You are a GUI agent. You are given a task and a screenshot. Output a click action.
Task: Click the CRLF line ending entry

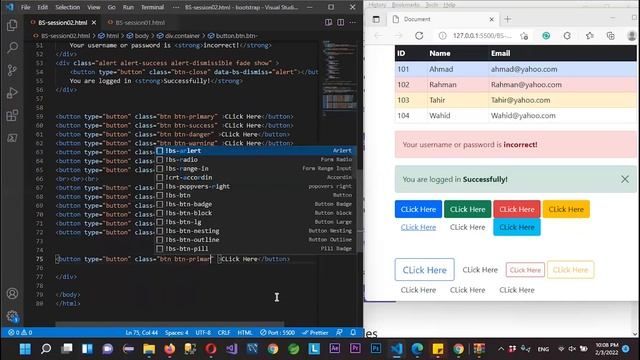pos(224,333)
